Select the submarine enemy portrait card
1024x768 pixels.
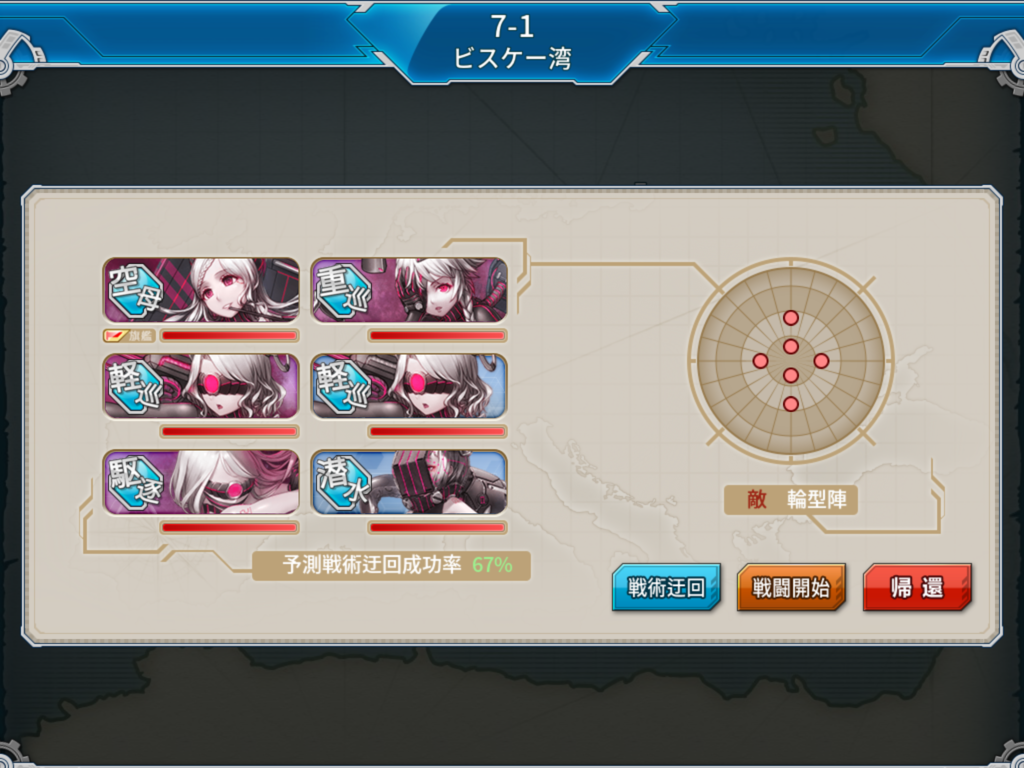click(409, 482)
